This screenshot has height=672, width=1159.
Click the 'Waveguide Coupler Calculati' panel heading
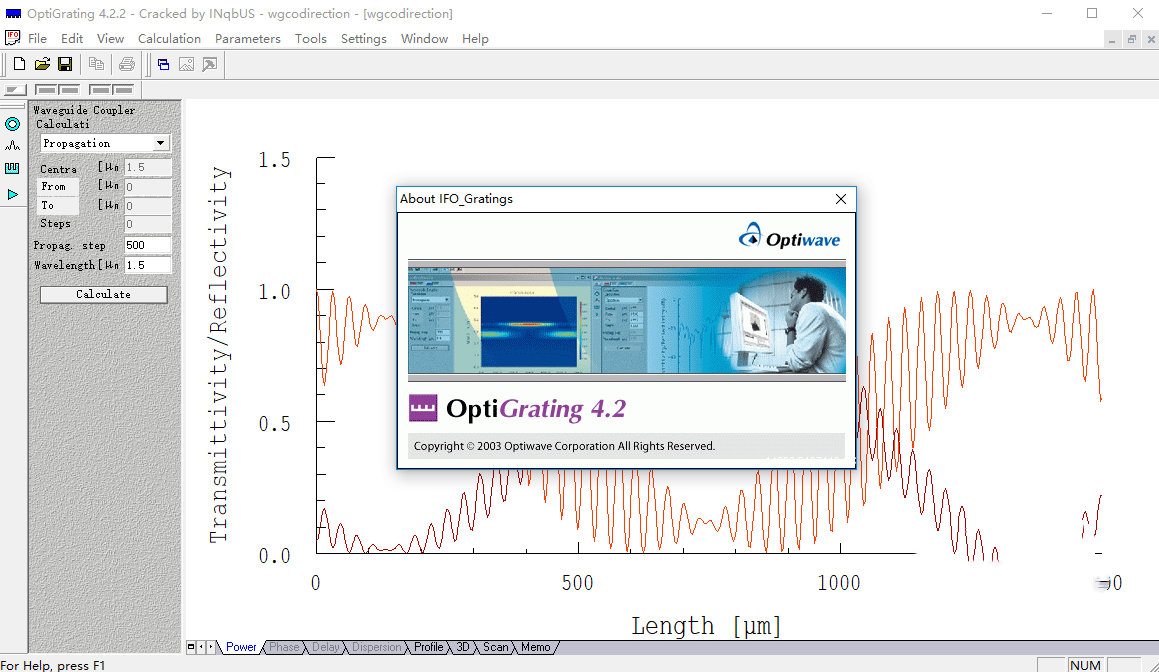click(x=84, y=117)
